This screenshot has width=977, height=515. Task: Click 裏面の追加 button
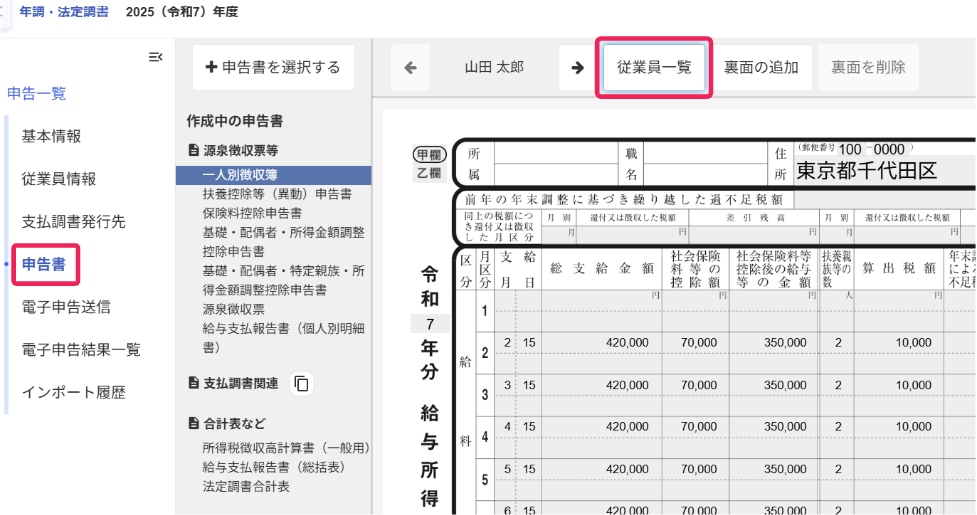[x=761, y=68]
